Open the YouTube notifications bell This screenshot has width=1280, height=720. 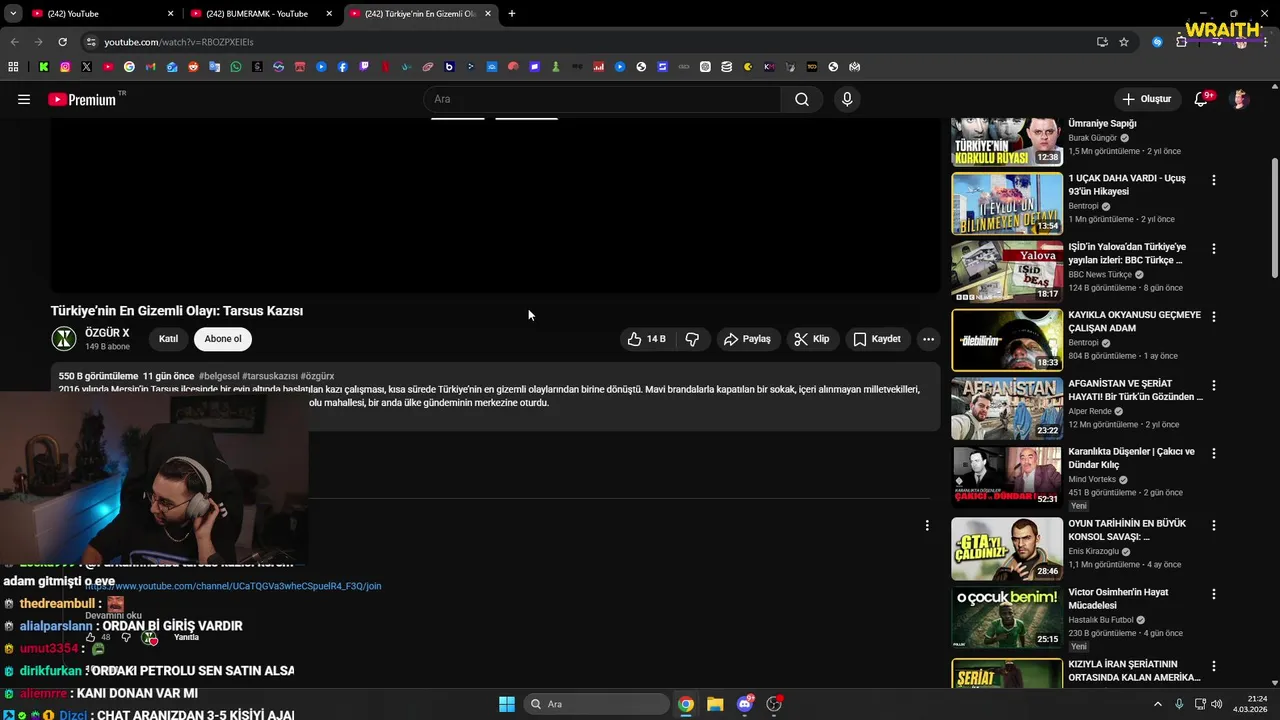[x=1202, y=99]
